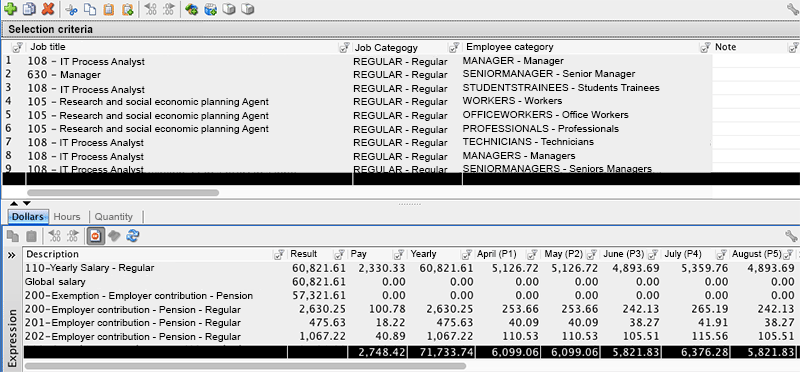This screenshot has width=800, height=372.
Task: Click the green cube with plus icon
Action: click(x=192, y=9)
